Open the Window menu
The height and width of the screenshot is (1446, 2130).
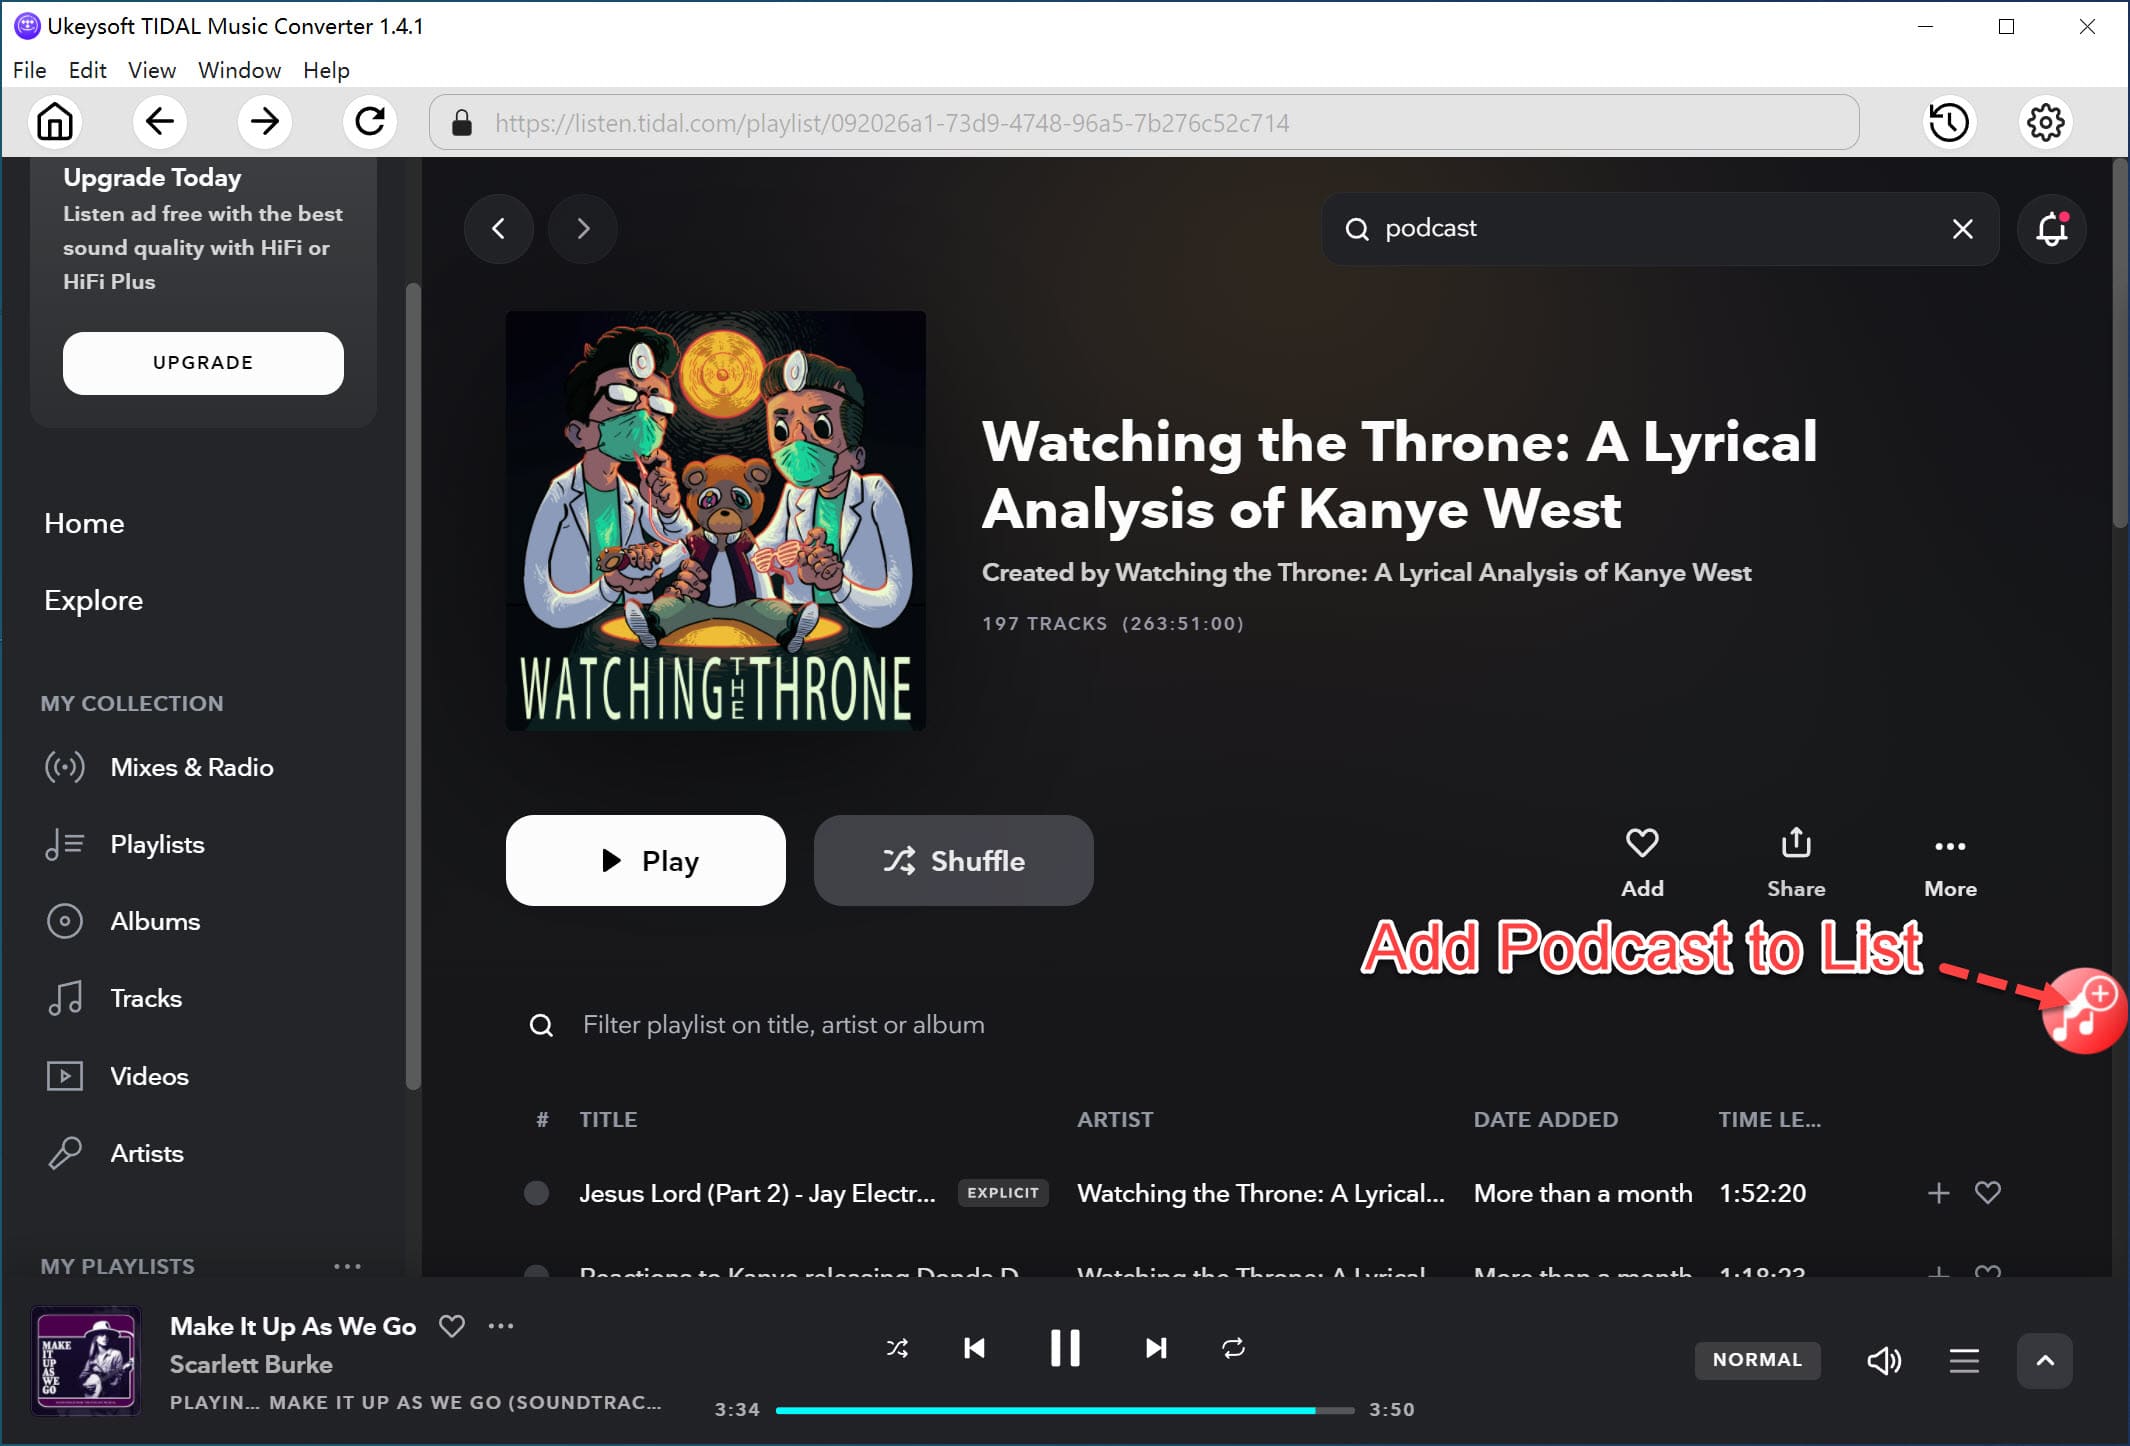[239, 70]
